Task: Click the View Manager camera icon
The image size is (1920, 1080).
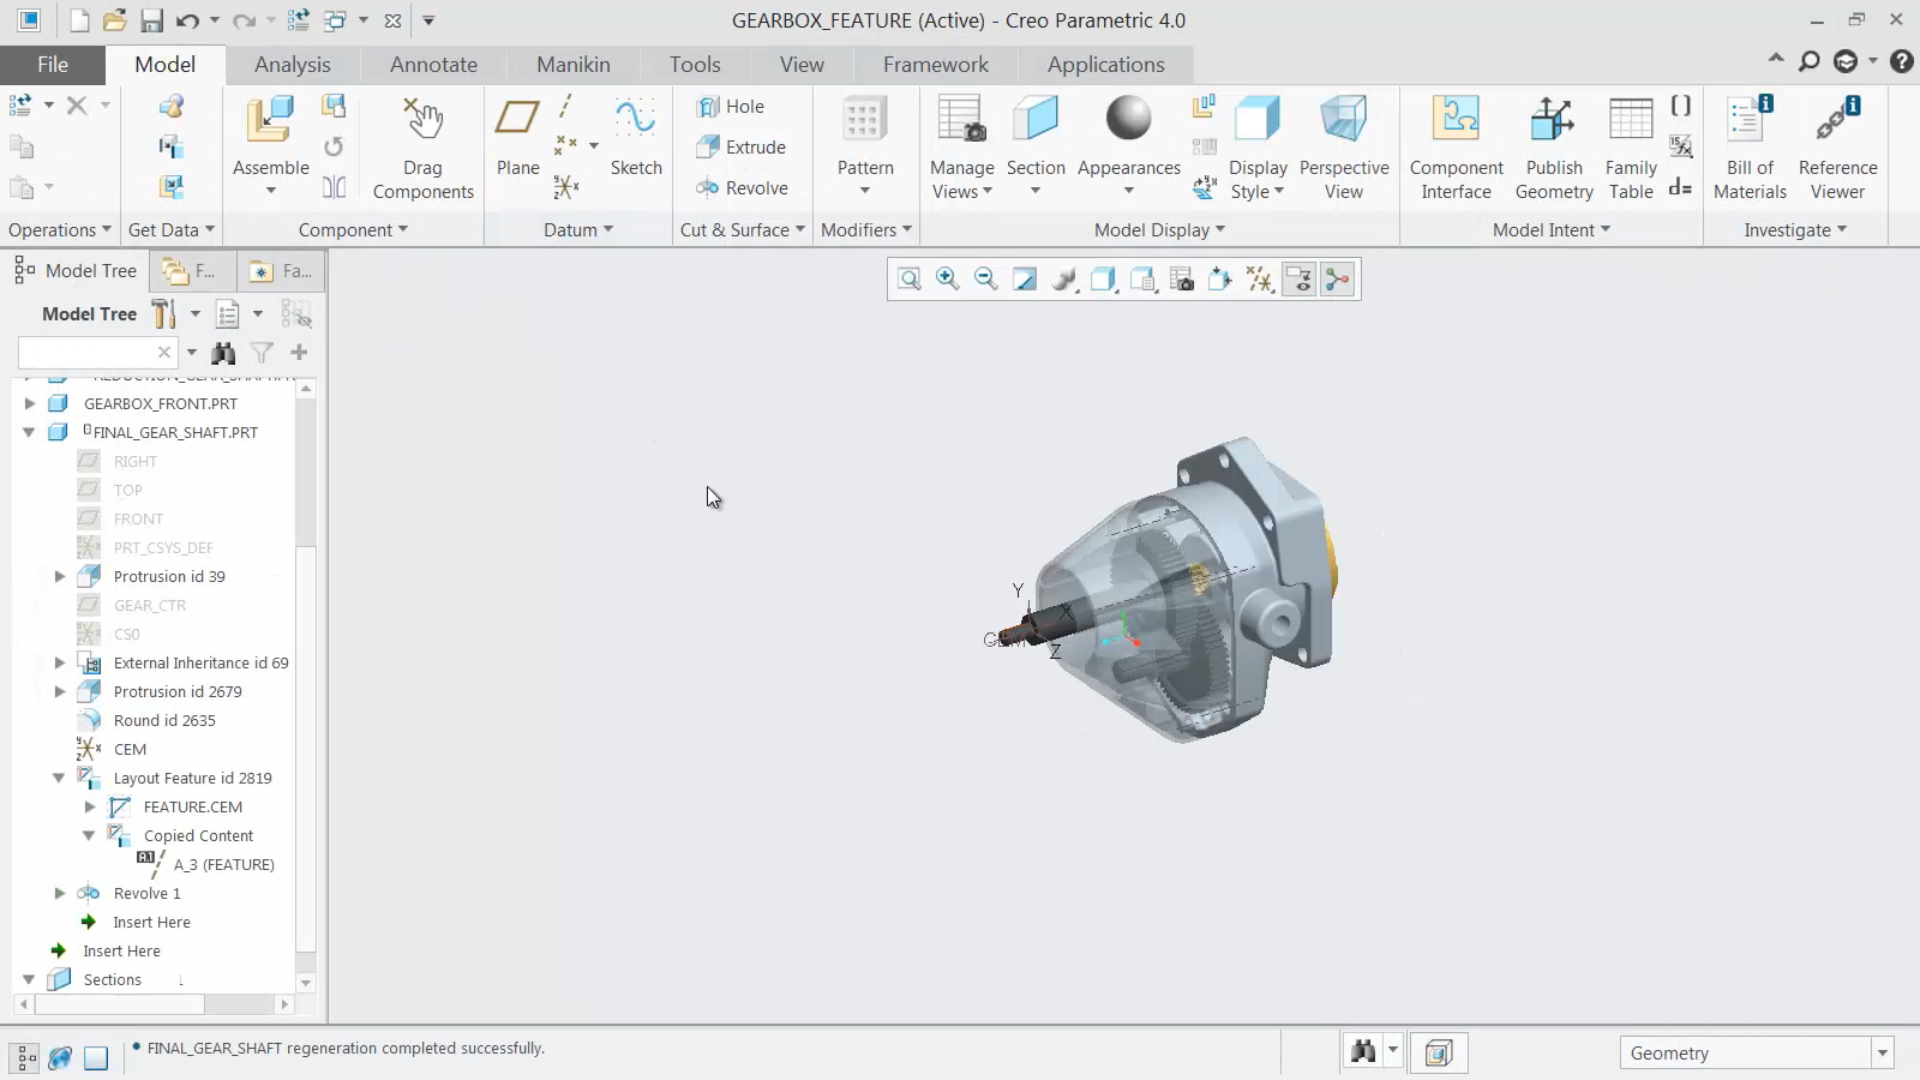Action: tap(1181, 279)
